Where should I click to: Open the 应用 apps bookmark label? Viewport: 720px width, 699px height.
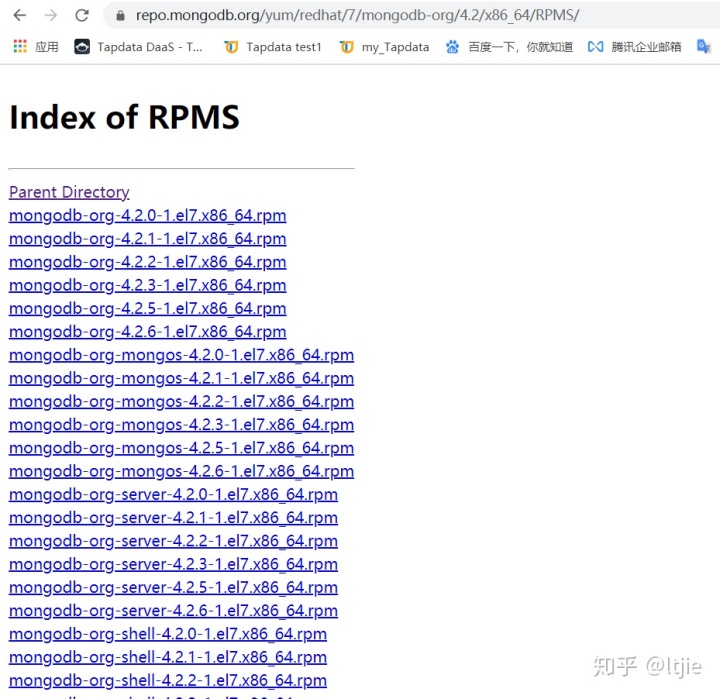(x=46, y=47)
